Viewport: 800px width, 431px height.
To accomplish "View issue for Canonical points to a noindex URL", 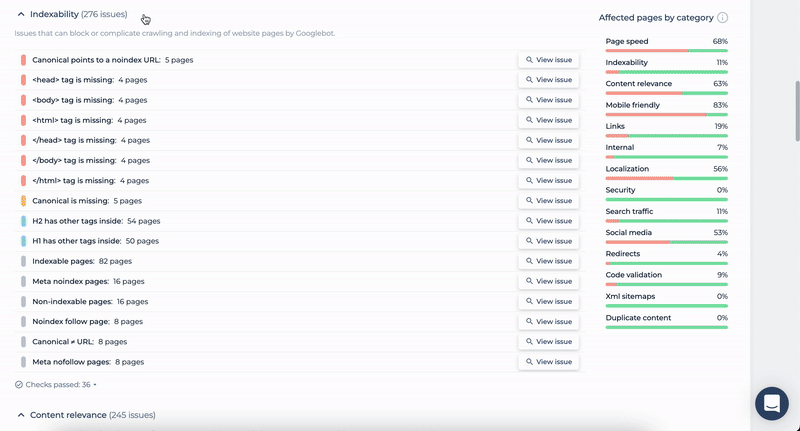I will pos(548,60).
